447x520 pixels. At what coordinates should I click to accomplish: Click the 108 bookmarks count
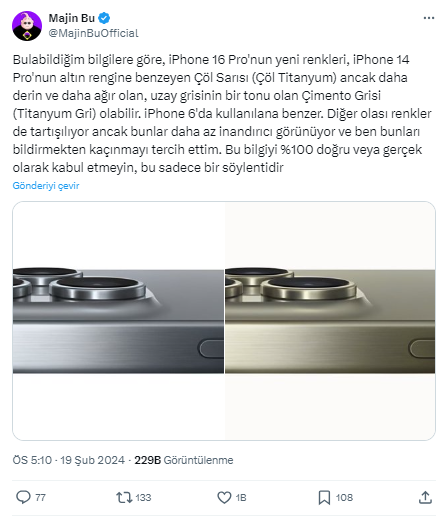344,498
